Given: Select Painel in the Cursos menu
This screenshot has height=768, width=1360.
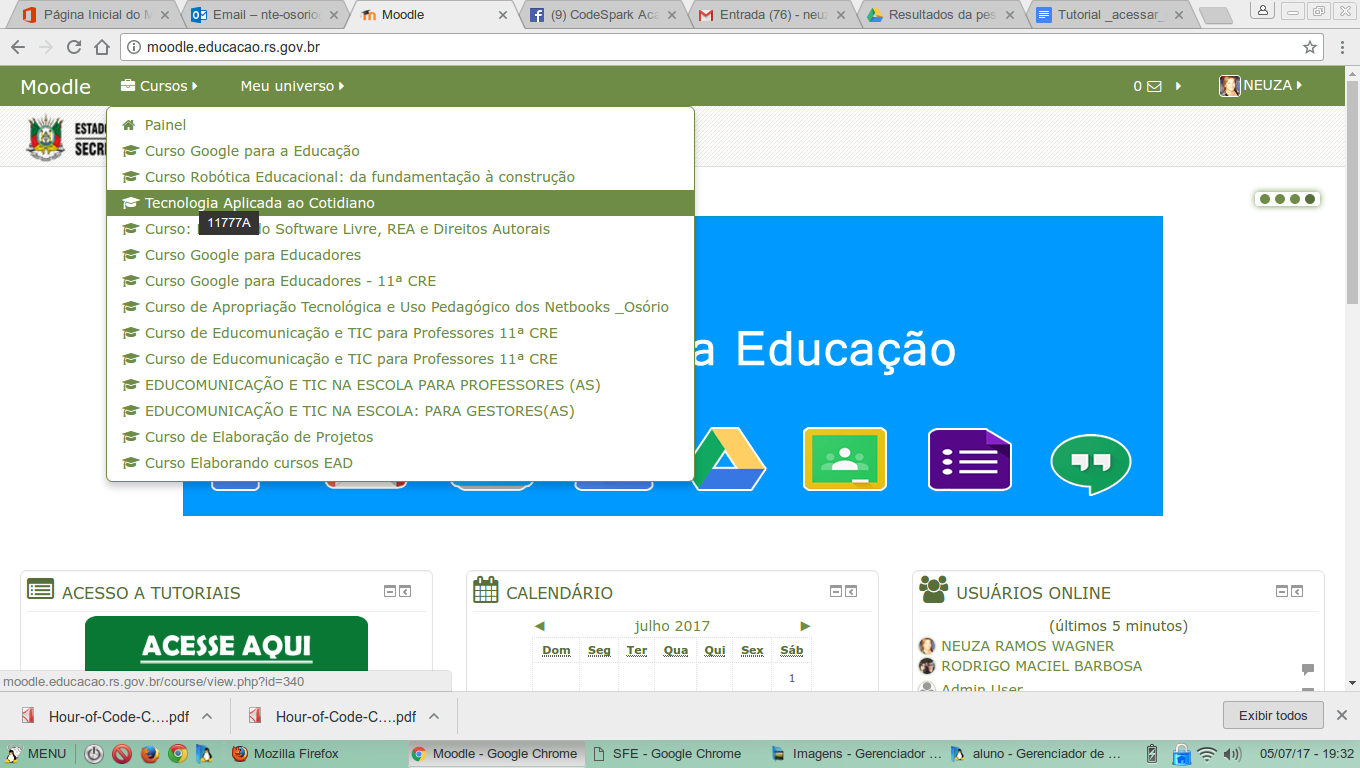Looking at the screenshot, I should [x=400, y=125].
